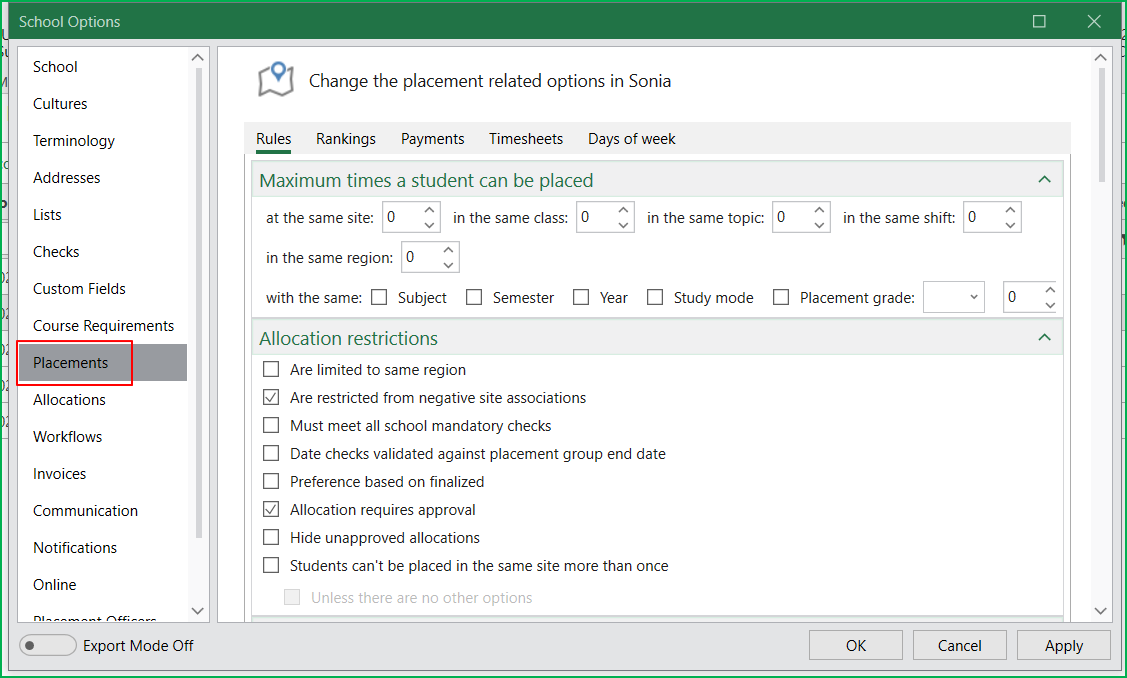Image resolution: width=1127 pixels, height=678 pixels.
Task: Select Allocations in the sidebar list
Action: (69, 400)
